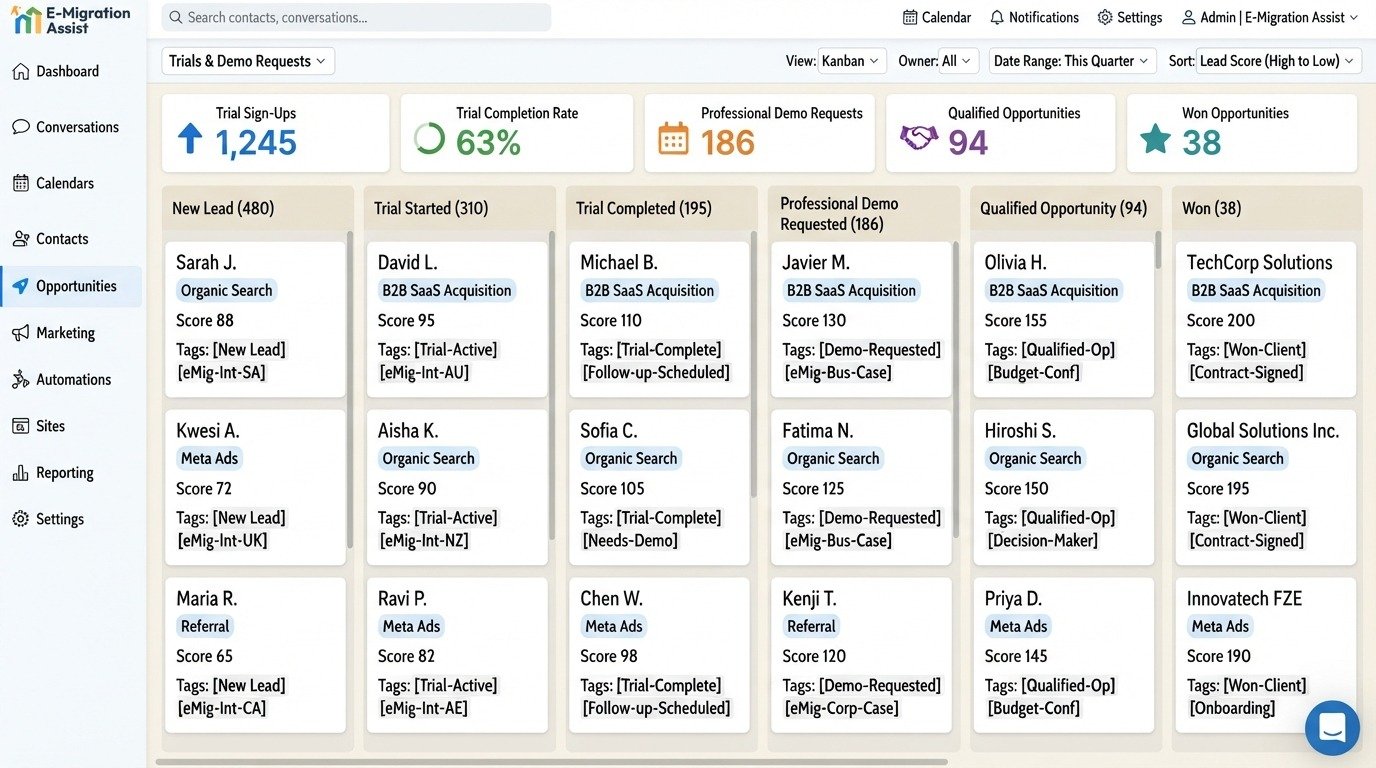Screen dimensions: 1376x768
Task: Click the New Lead column scrollbar
Action: pyautogui.click(x=350, y=390)
